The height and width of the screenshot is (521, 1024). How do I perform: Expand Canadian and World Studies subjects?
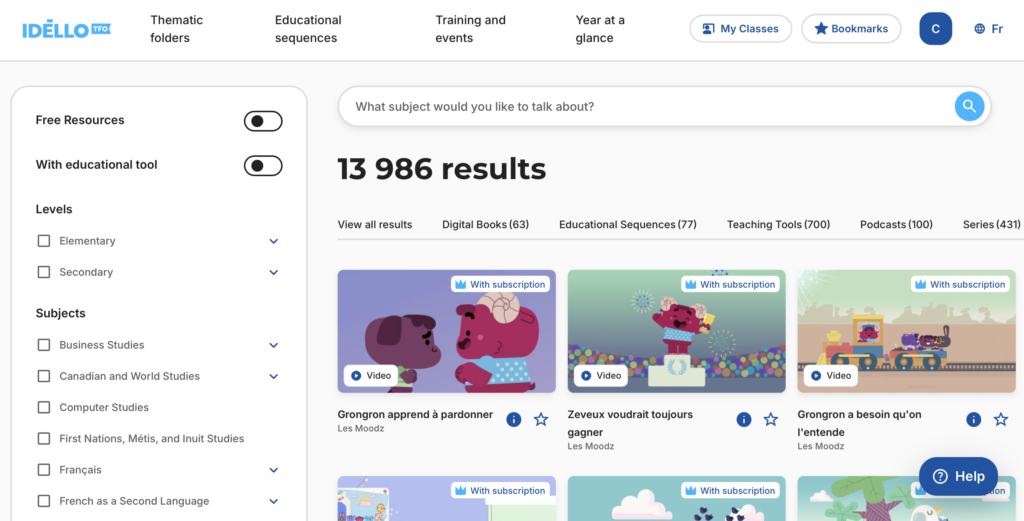coord(274,376)
